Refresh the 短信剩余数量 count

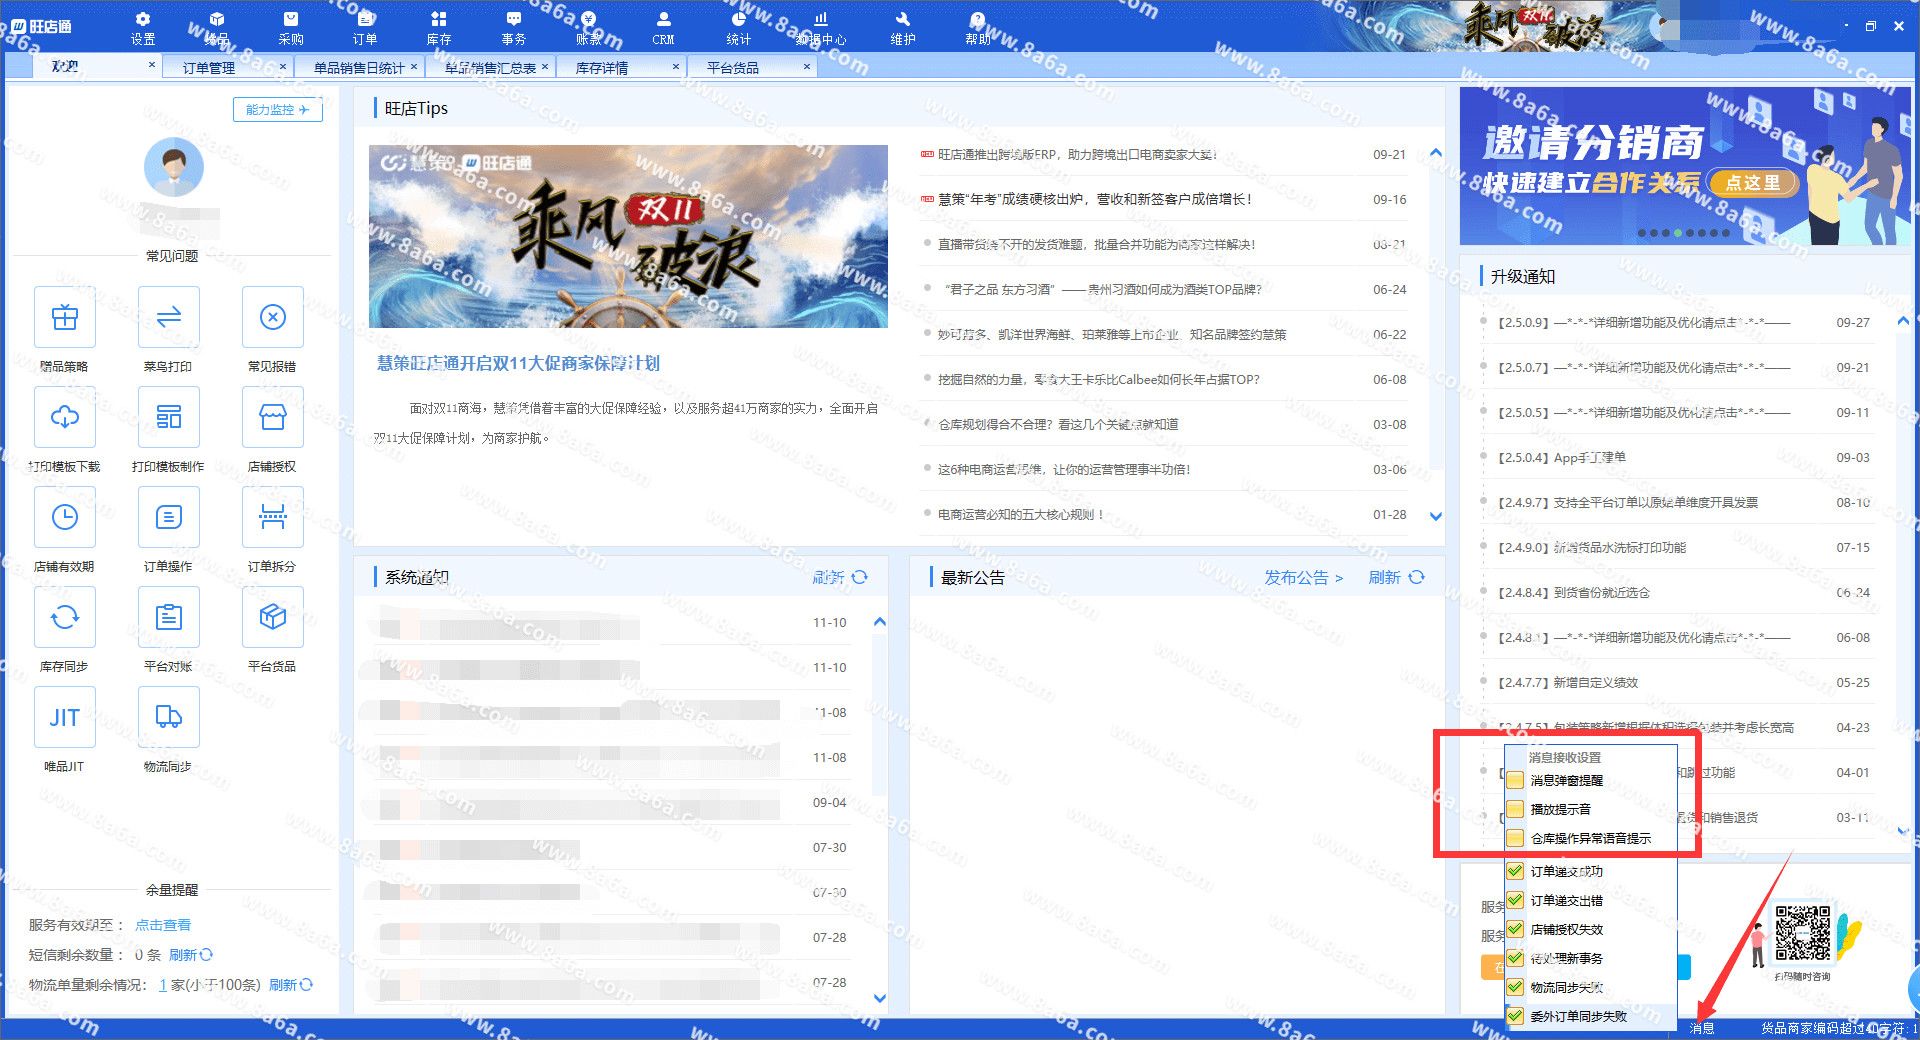pyautogui.click(x=191, y=955)
